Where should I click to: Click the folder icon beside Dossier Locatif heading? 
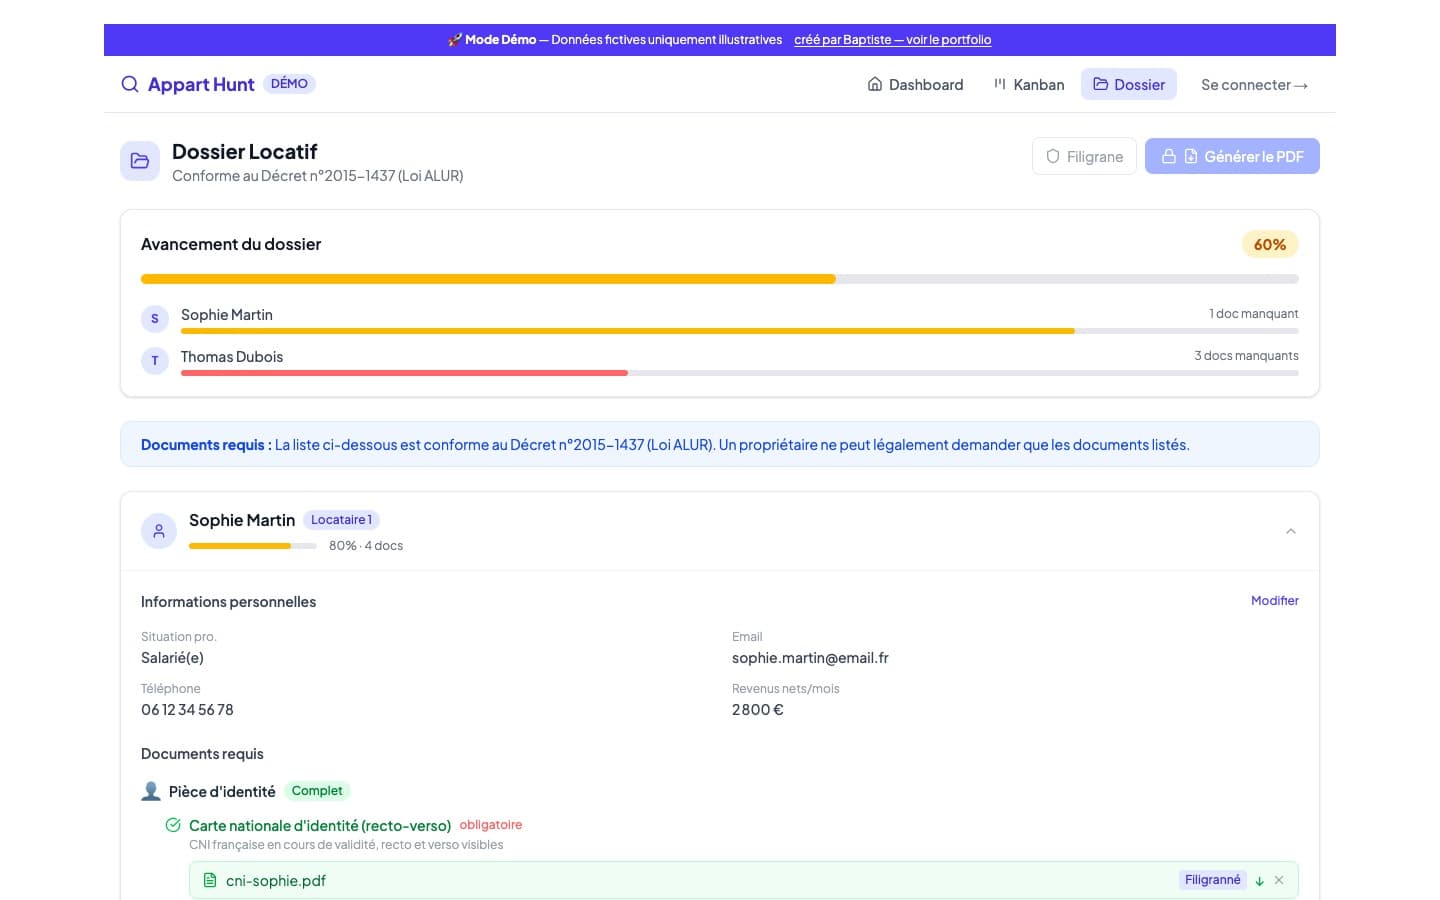140,160
